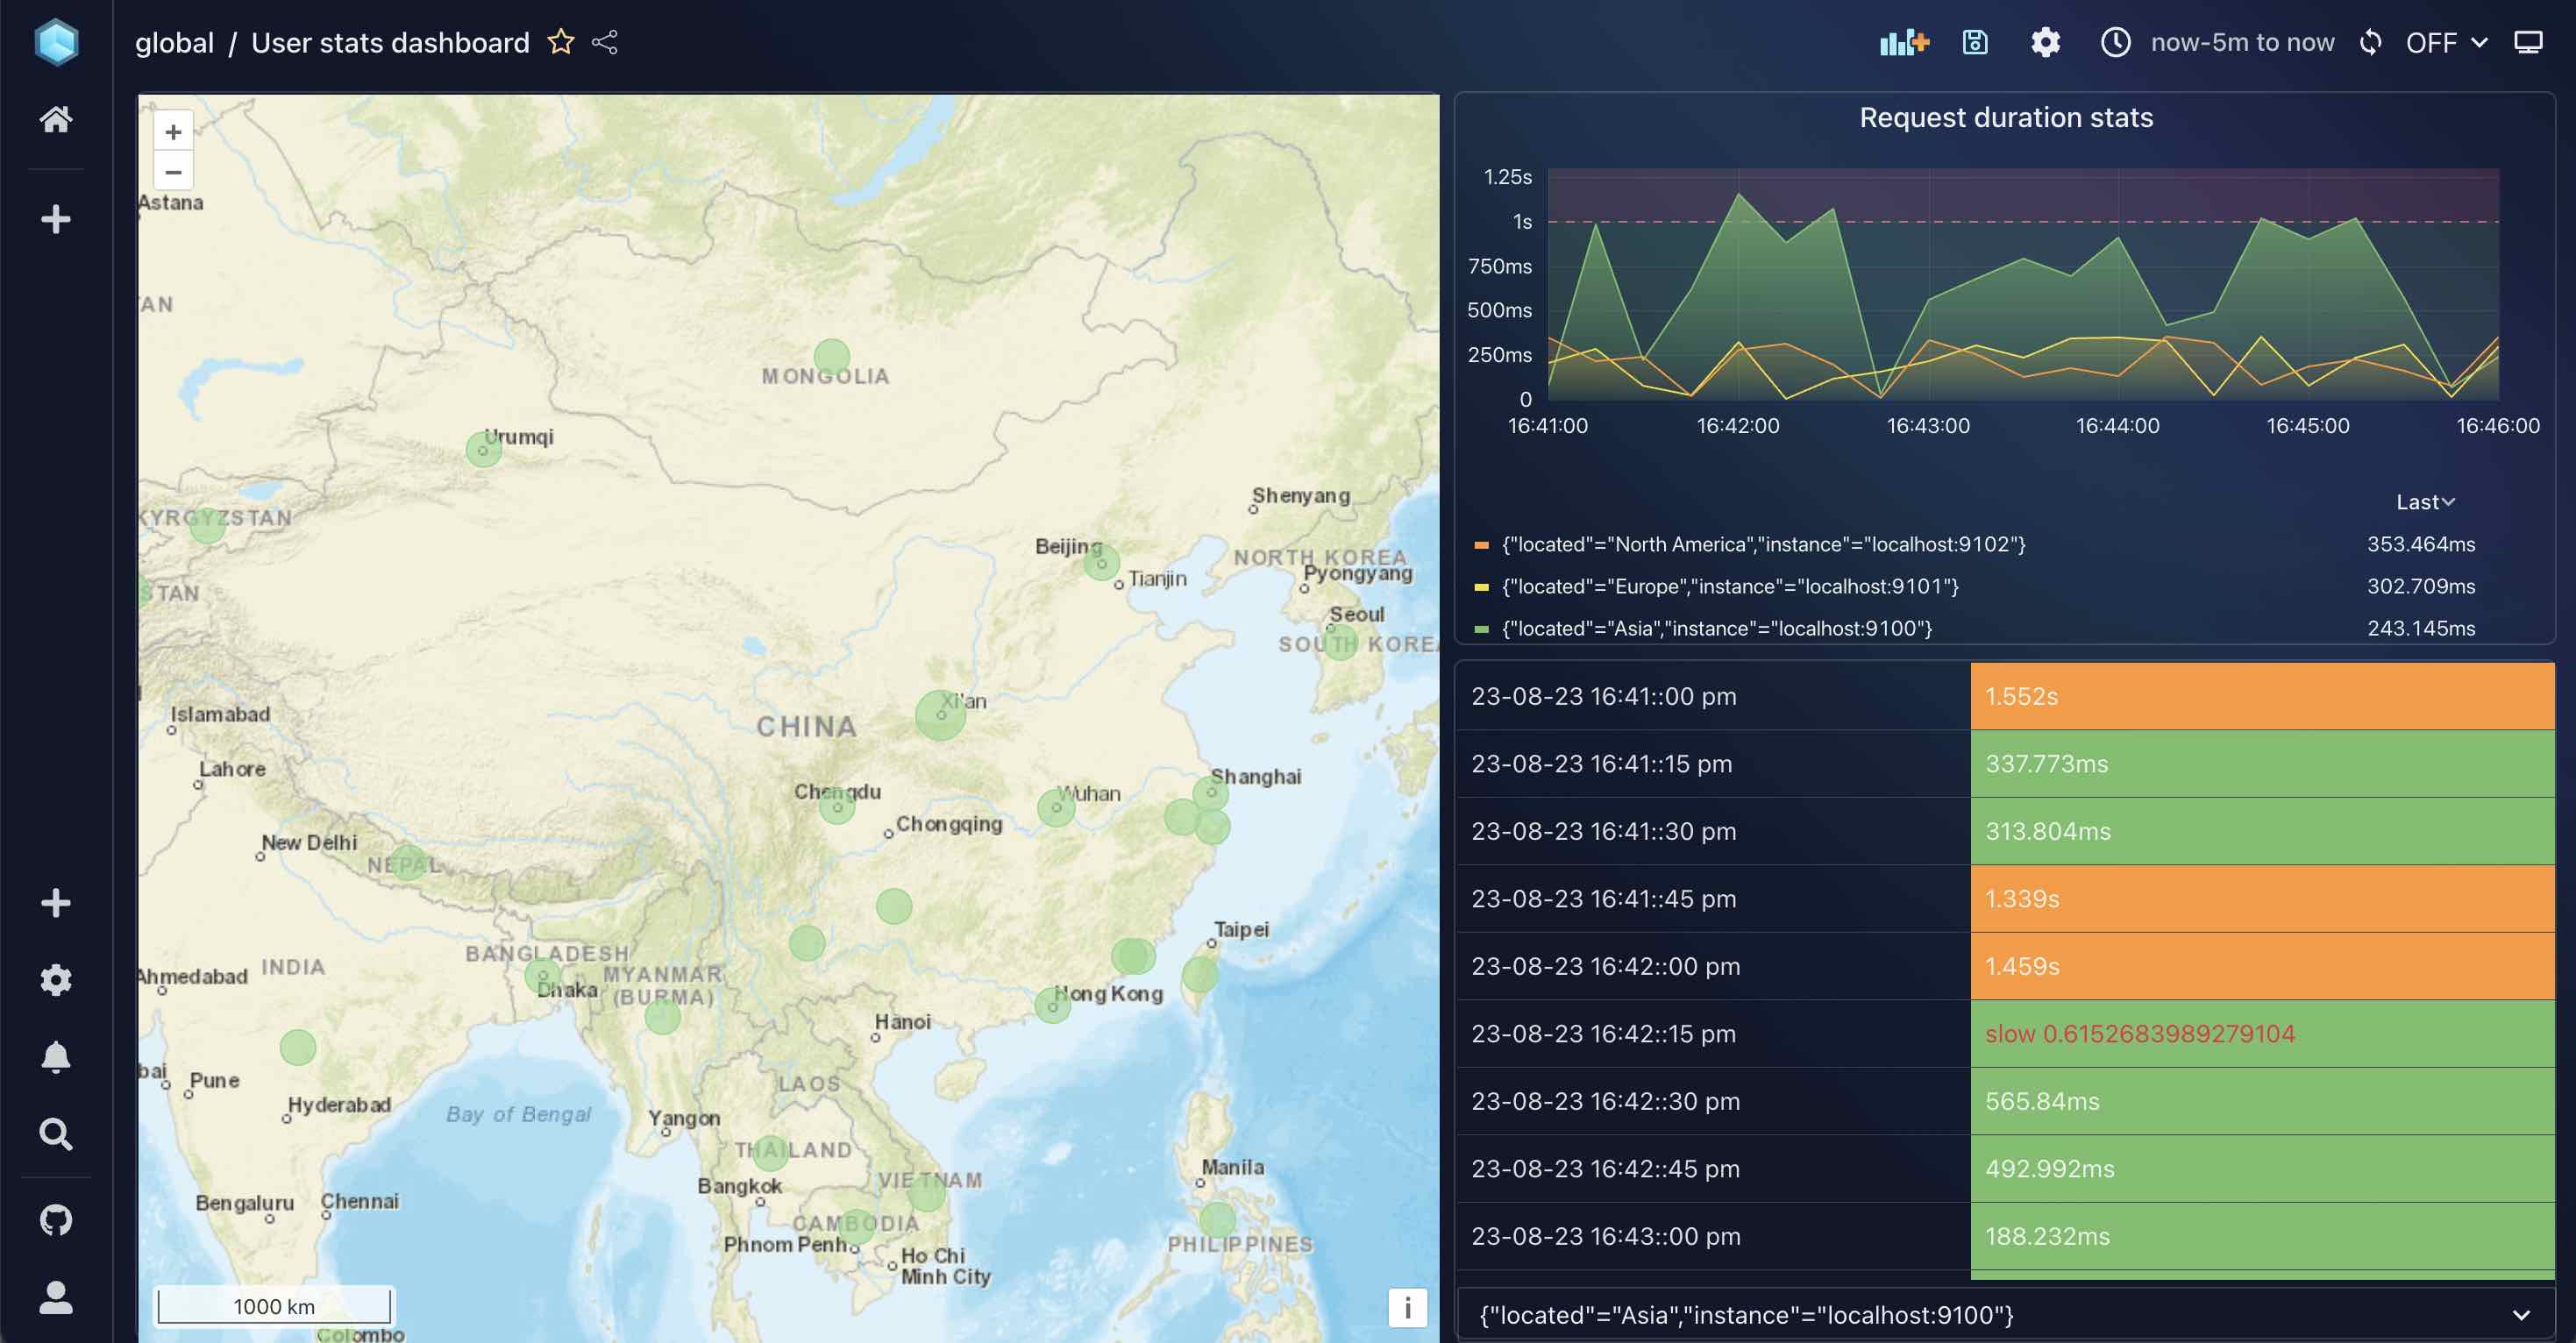
Task: Click the 1.459s table cell
Action: [x=2262, y=966]
